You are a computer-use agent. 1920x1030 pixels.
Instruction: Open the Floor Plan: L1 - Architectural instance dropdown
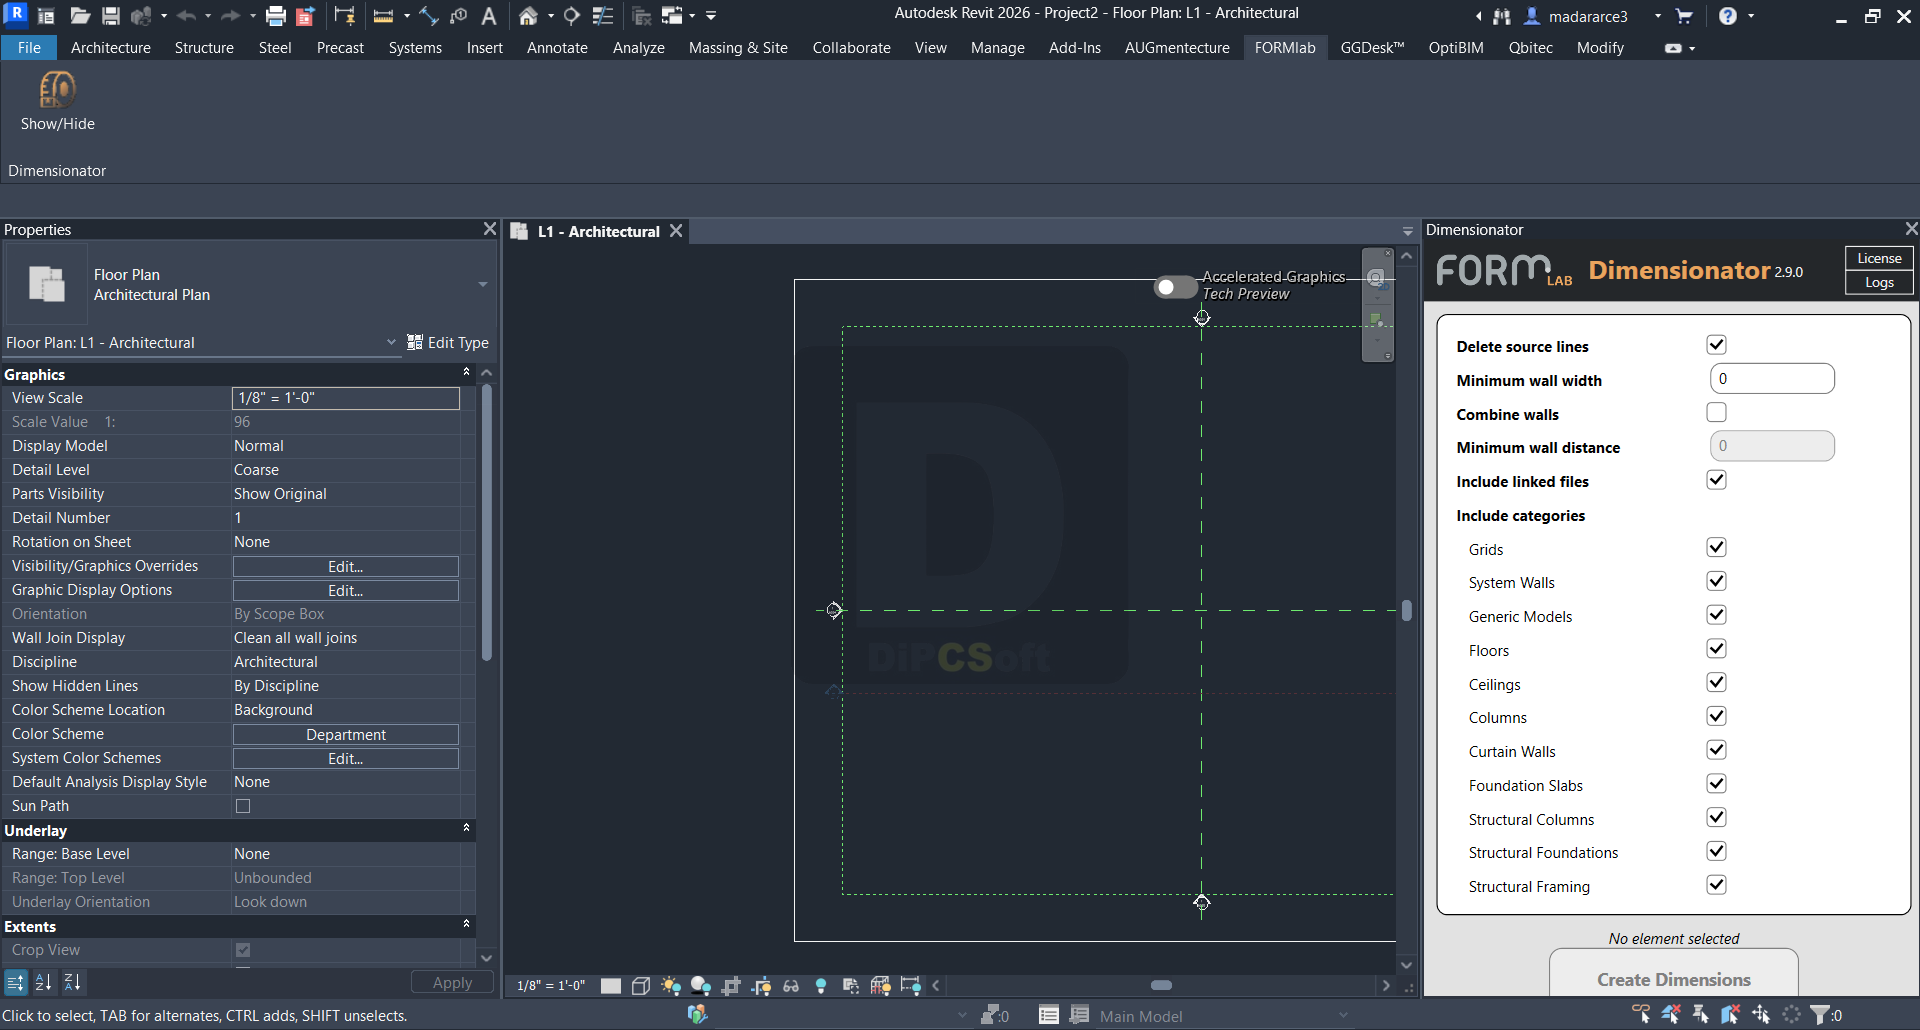coord(391,342)
